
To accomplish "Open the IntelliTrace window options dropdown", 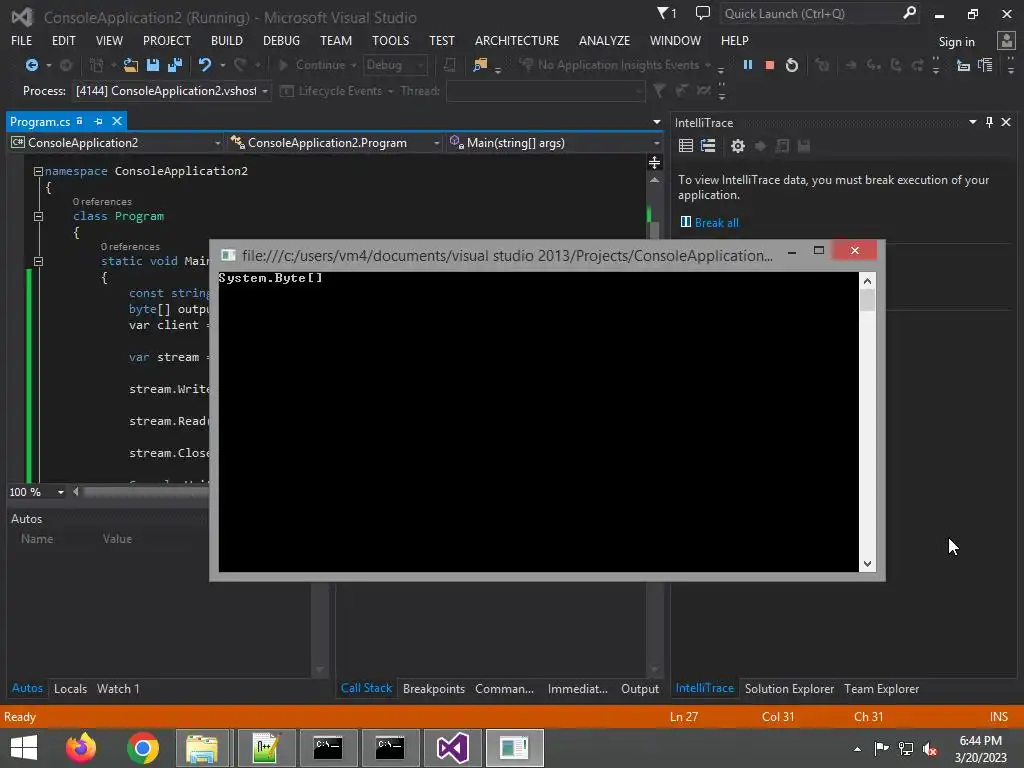I will (972, 122).
